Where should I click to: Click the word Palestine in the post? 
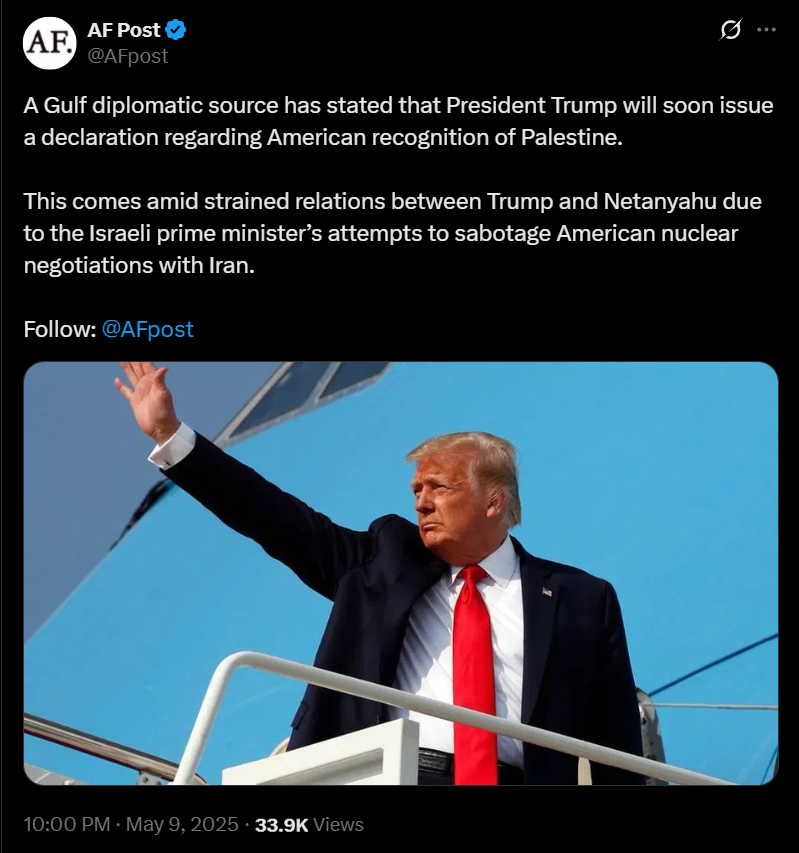[x=571, y=137]
